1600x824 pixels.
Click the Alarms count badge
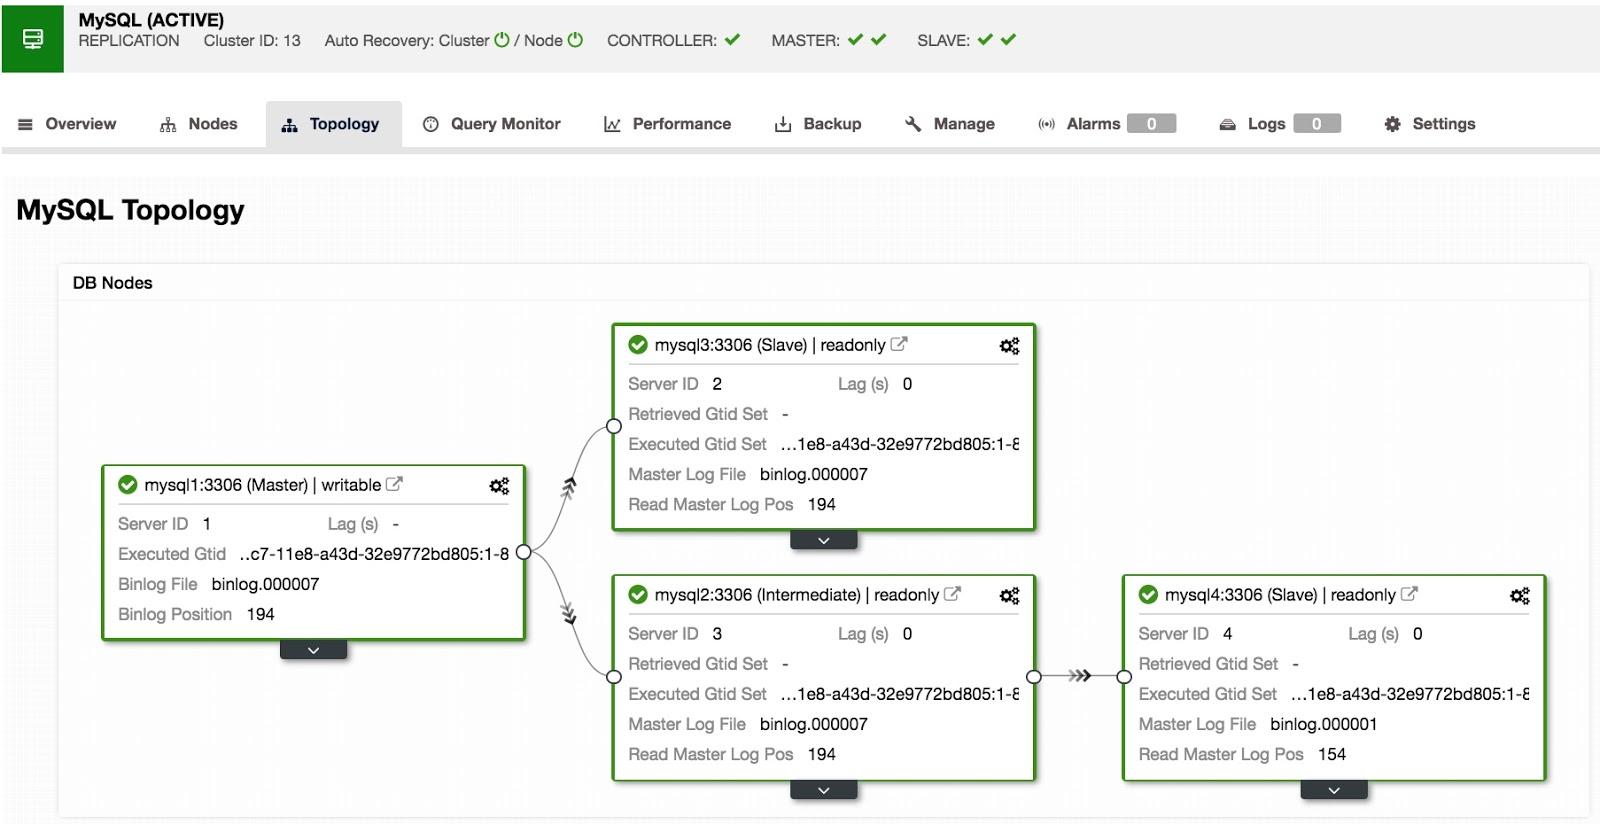click(x=1151, y=124)
